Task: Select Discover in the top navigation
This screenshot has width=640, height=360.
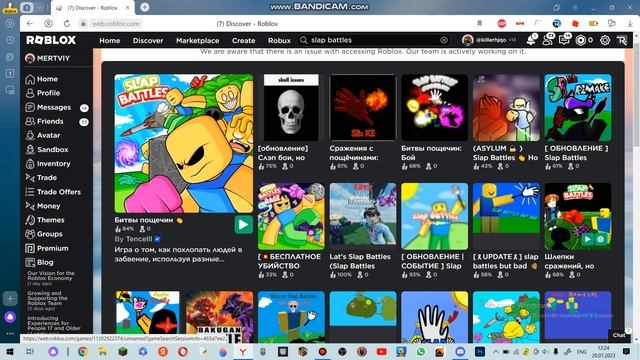Action: point(148,40)
